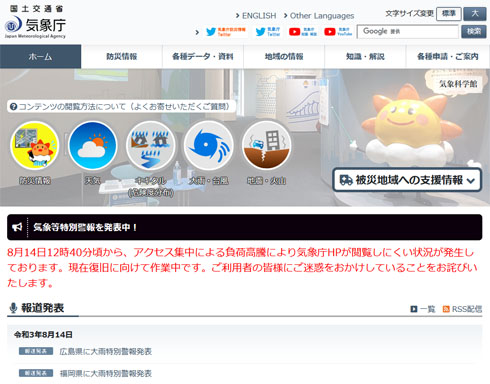Open the 各種申請・ご案内 menu
Screen dimensions: 490x384
click(x=448, y=56)
